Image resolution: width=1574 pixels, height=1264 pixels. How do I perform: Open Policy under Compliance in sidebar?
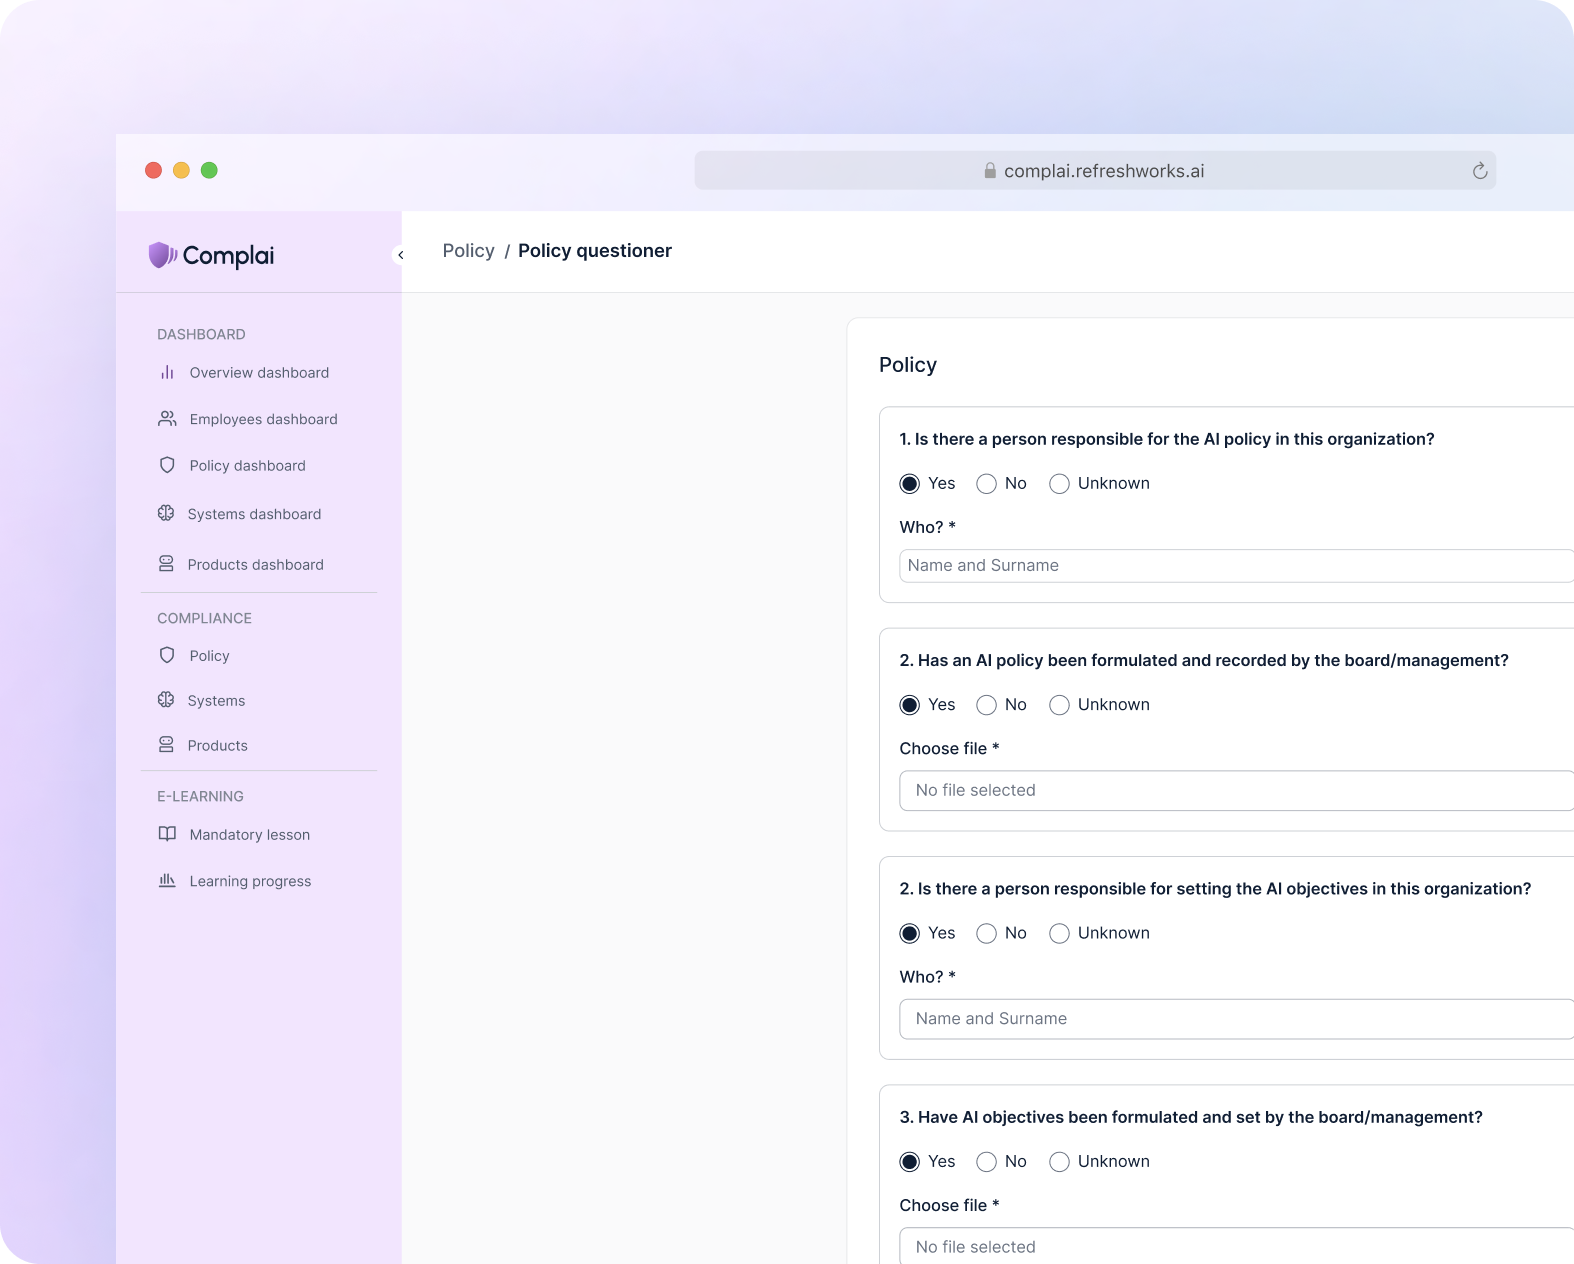pyautogui.click(x=209, y=656)
